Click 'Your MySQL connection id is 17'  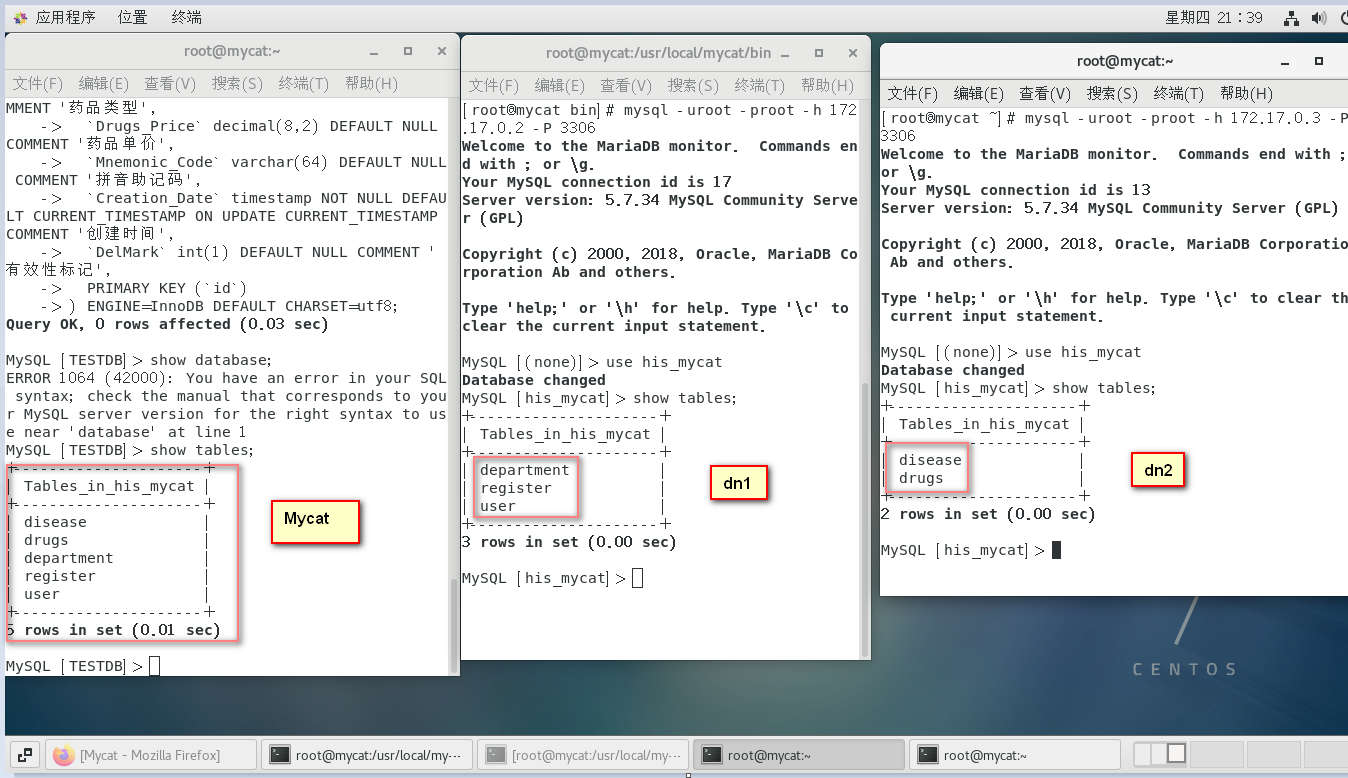(597, 182)
